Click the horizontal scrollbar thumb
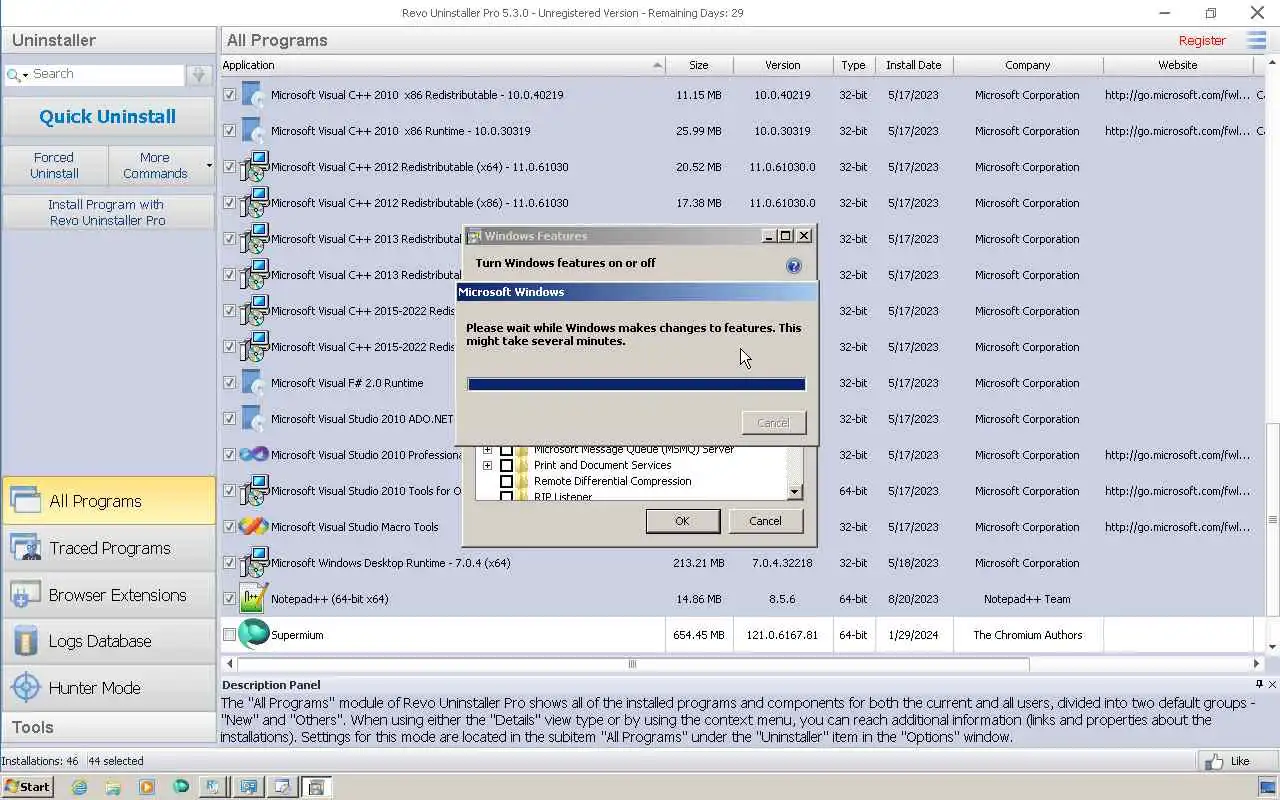The width and height of the screenshot is (1280, 800). click(x=632, y=664)
